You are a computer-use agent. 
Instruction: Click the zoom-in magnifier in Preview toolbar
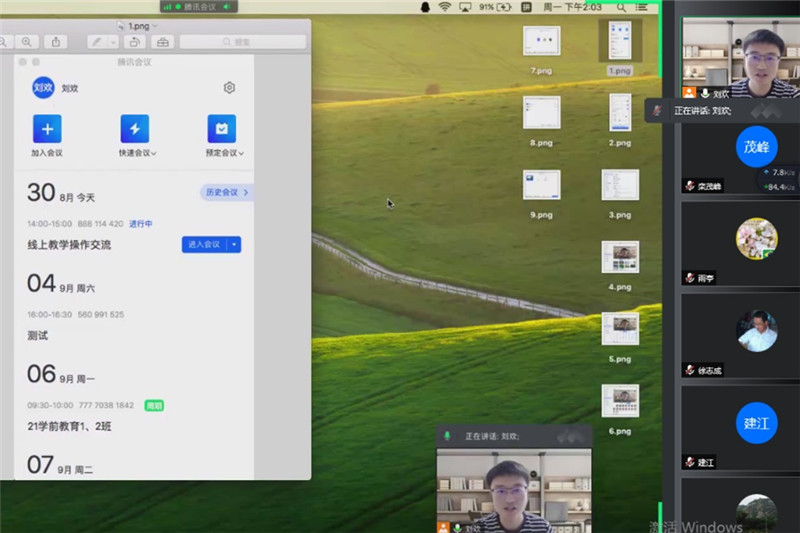(27, 42)
